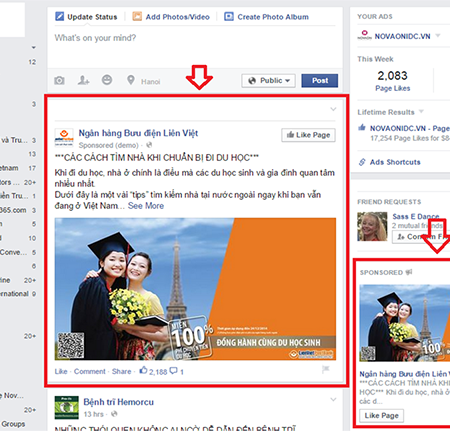Click Like Page in sidebar ad
The height and width of the screenshot is (431, 450).
[x=381, y=416]
